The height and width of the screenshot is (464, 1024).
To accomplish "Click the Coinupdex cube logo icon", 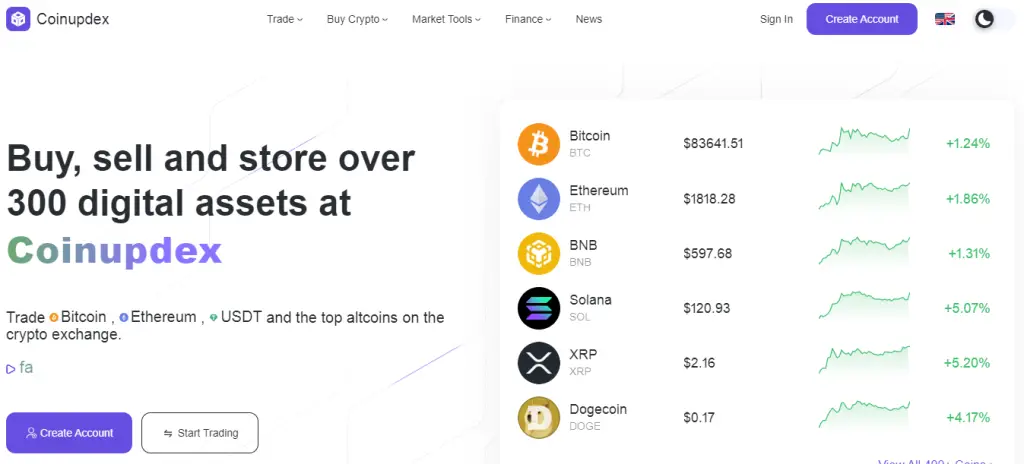I will point(18,19).
